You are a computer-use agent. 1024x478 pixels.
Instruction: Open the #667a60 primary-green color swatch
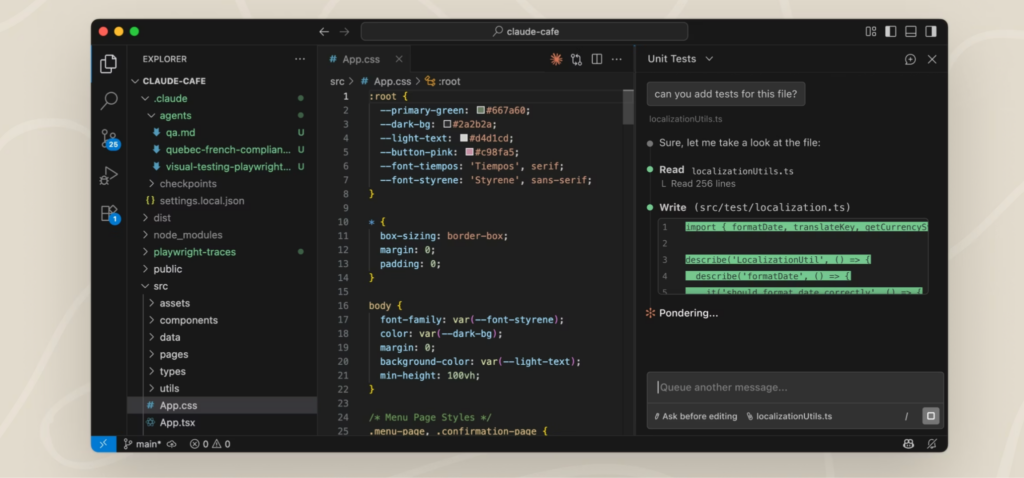481,110
